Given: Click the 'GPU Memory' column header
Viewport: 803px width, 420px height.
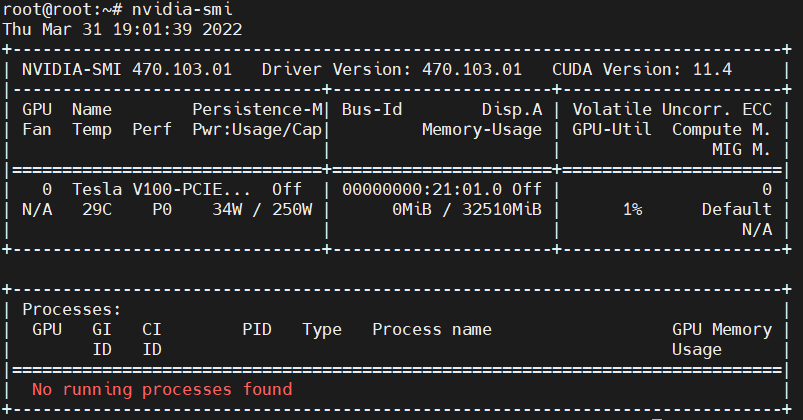Looking at the screenshot, I should [722, 329].
